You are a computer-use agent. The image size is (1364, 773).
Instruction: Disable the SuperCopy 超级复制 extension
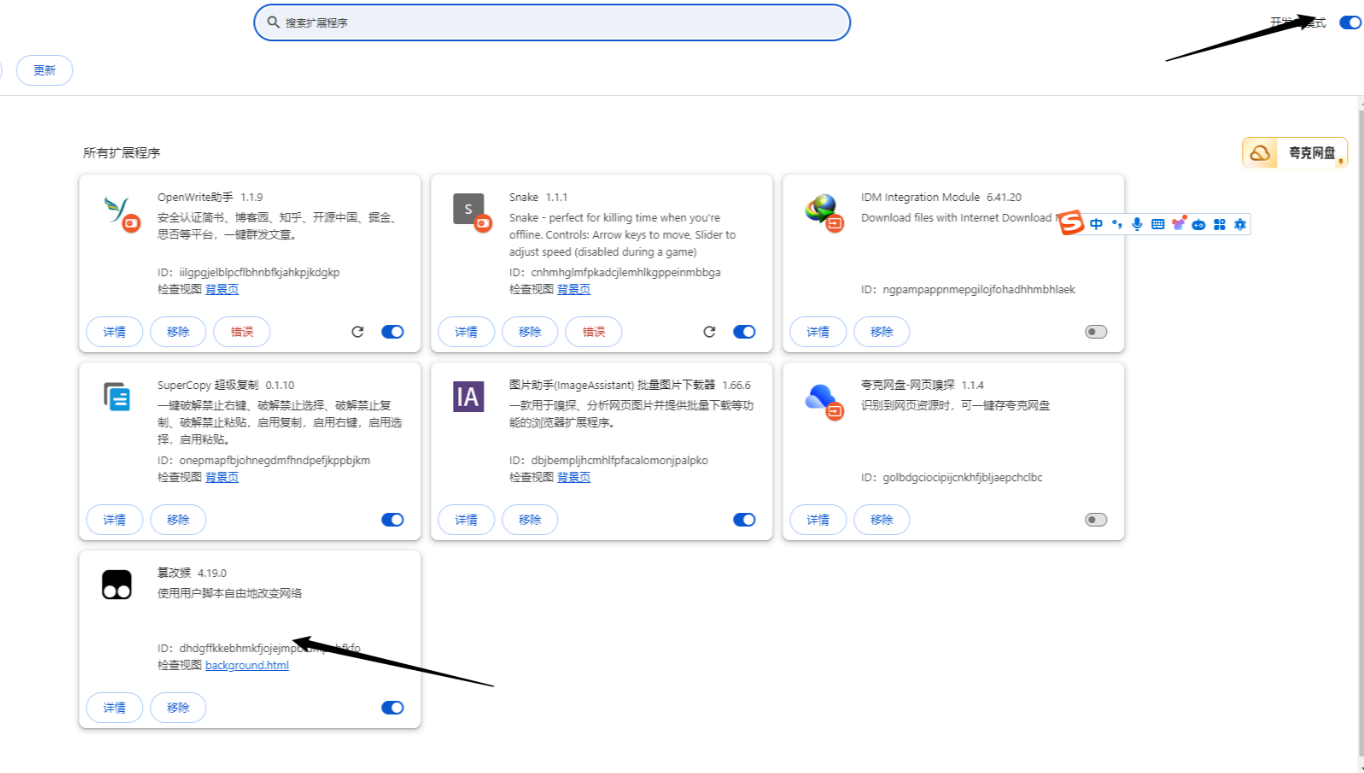pos(392,520)
